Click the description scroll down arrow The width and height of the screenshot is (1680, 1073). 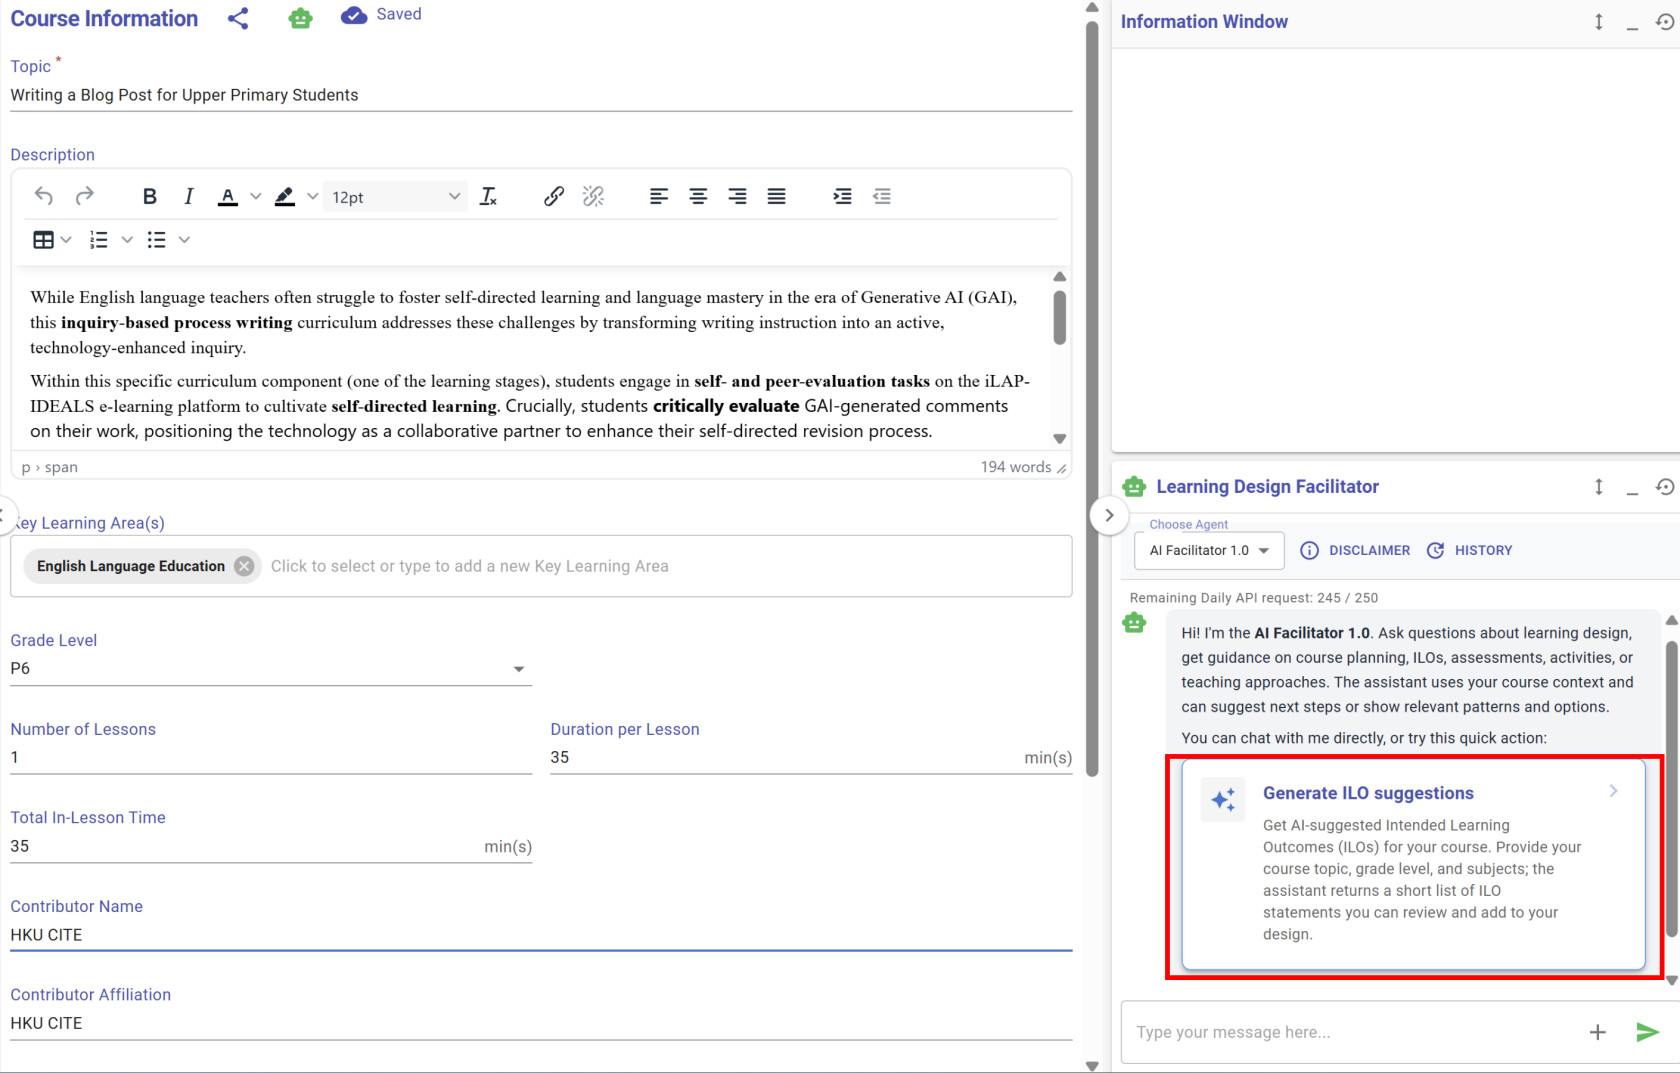point(1060,439)
